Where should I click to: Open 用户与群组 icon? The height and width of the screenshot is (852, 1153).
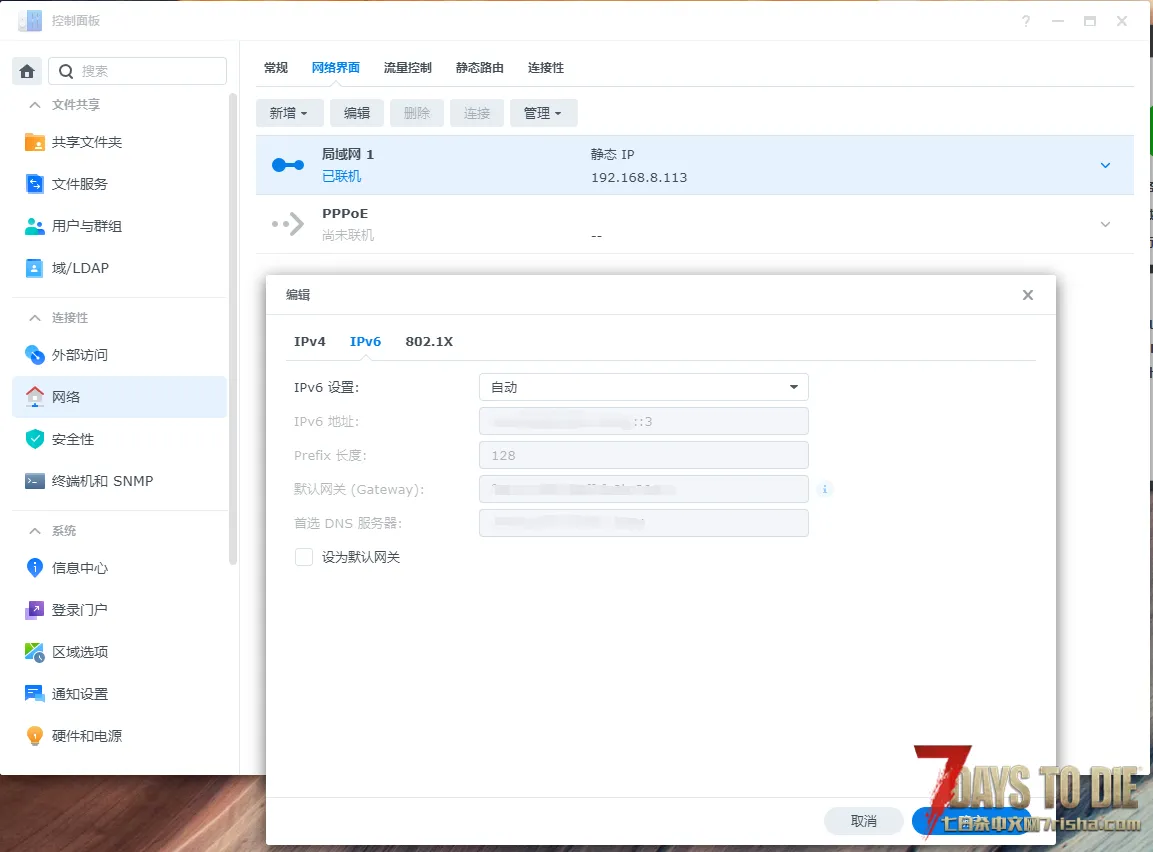coord(35,226)
